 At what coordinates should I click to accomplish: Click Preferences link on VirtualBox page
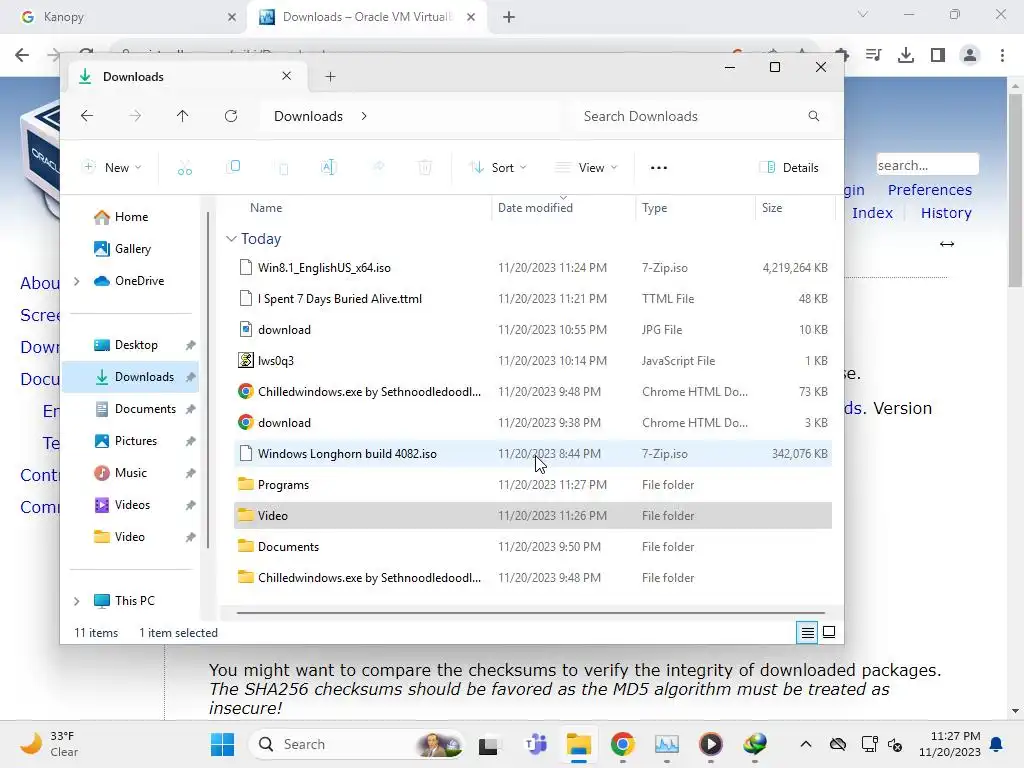[x=929, y=190]
